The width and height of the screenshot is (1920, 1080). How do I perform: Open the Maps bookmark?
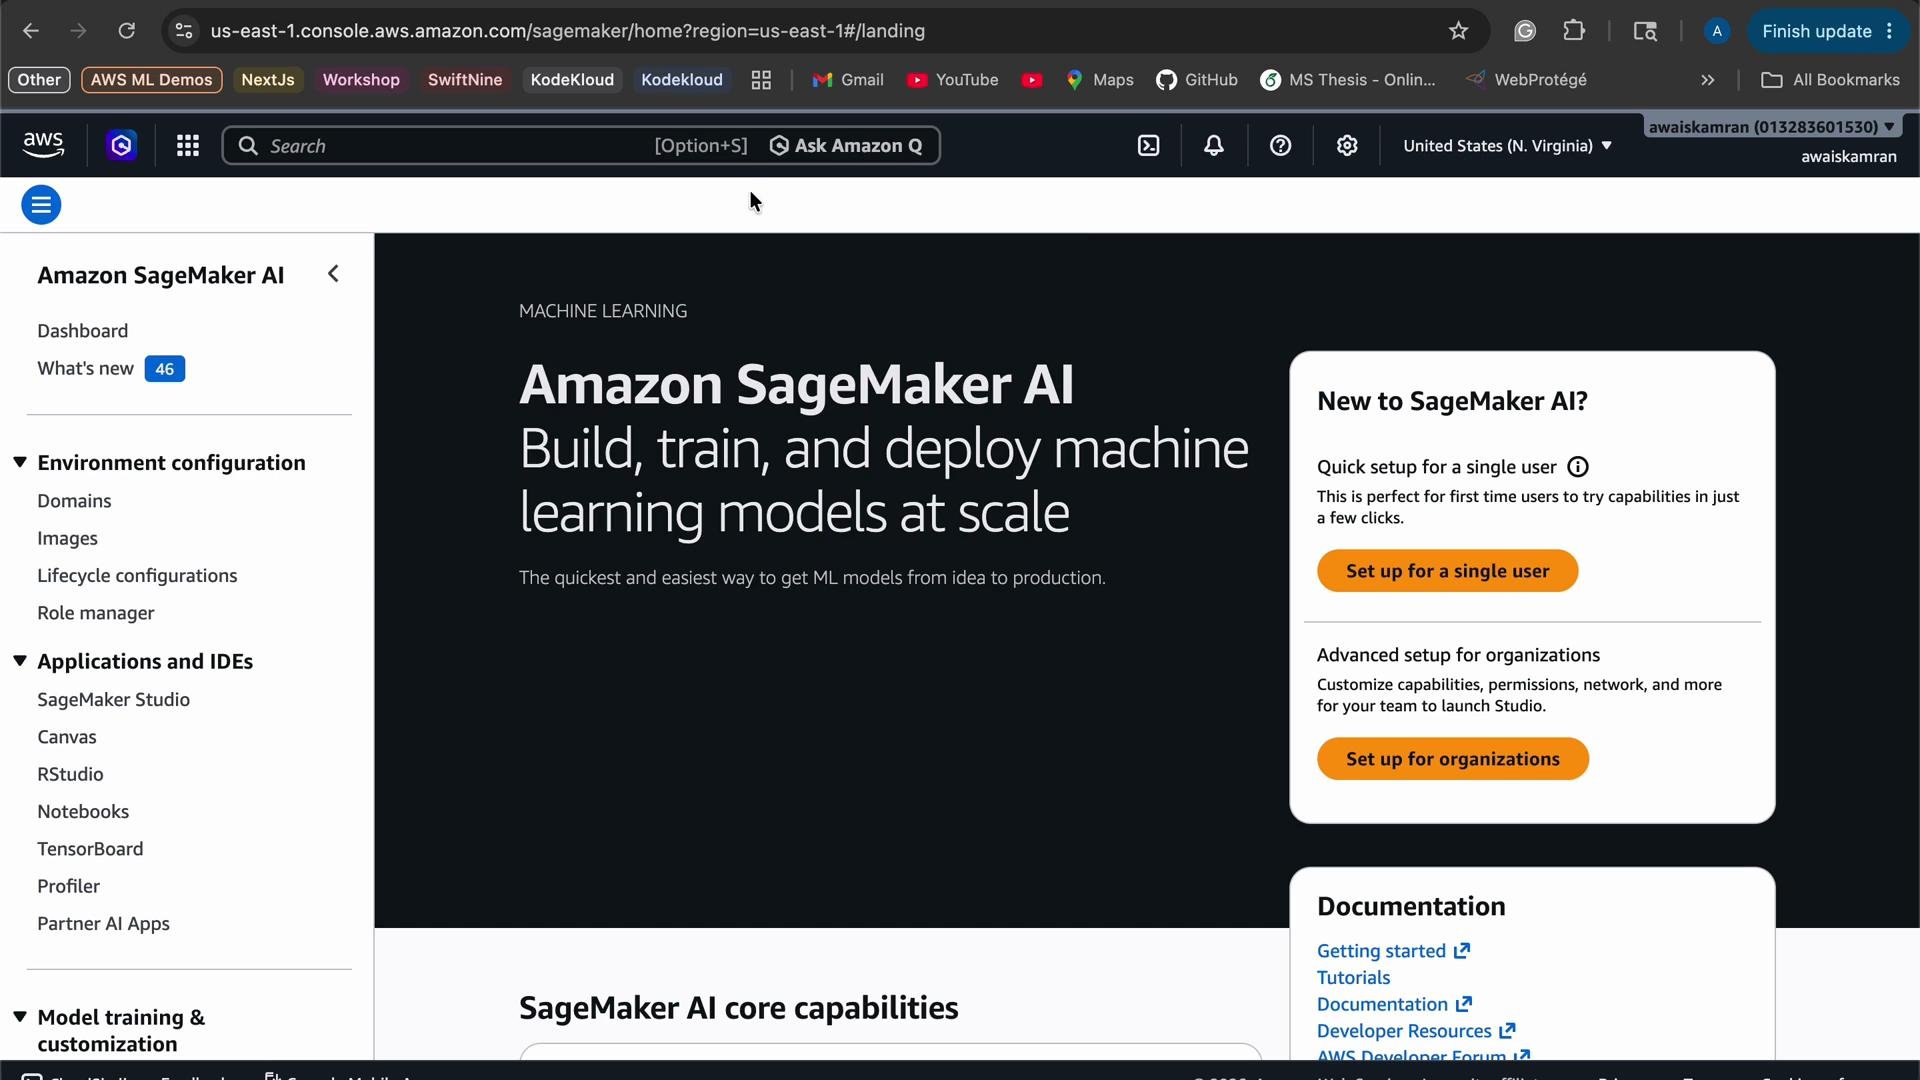pos(1100,80)
